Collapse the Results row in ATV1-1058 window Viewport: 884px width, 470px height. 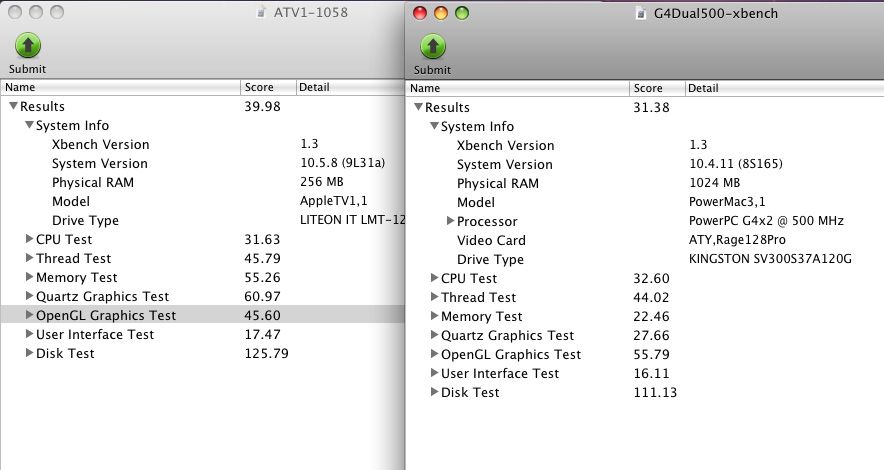pos(14,106)
